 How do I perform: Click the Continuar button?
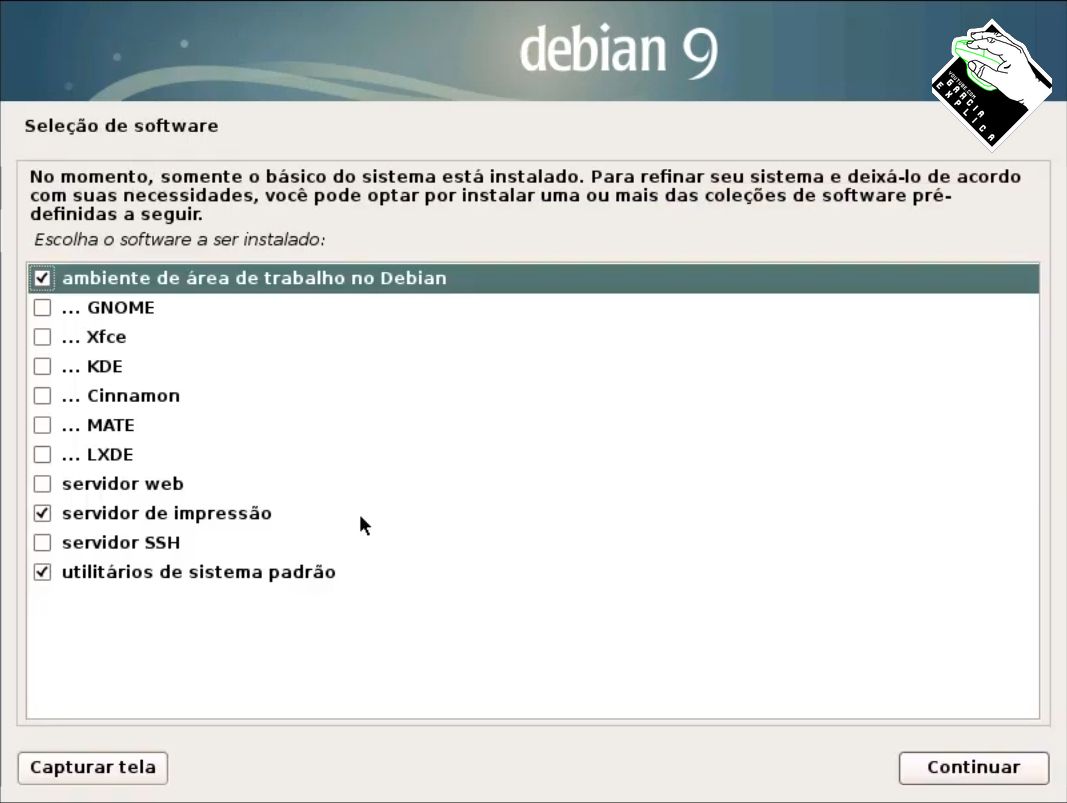[x=974, y=768]
